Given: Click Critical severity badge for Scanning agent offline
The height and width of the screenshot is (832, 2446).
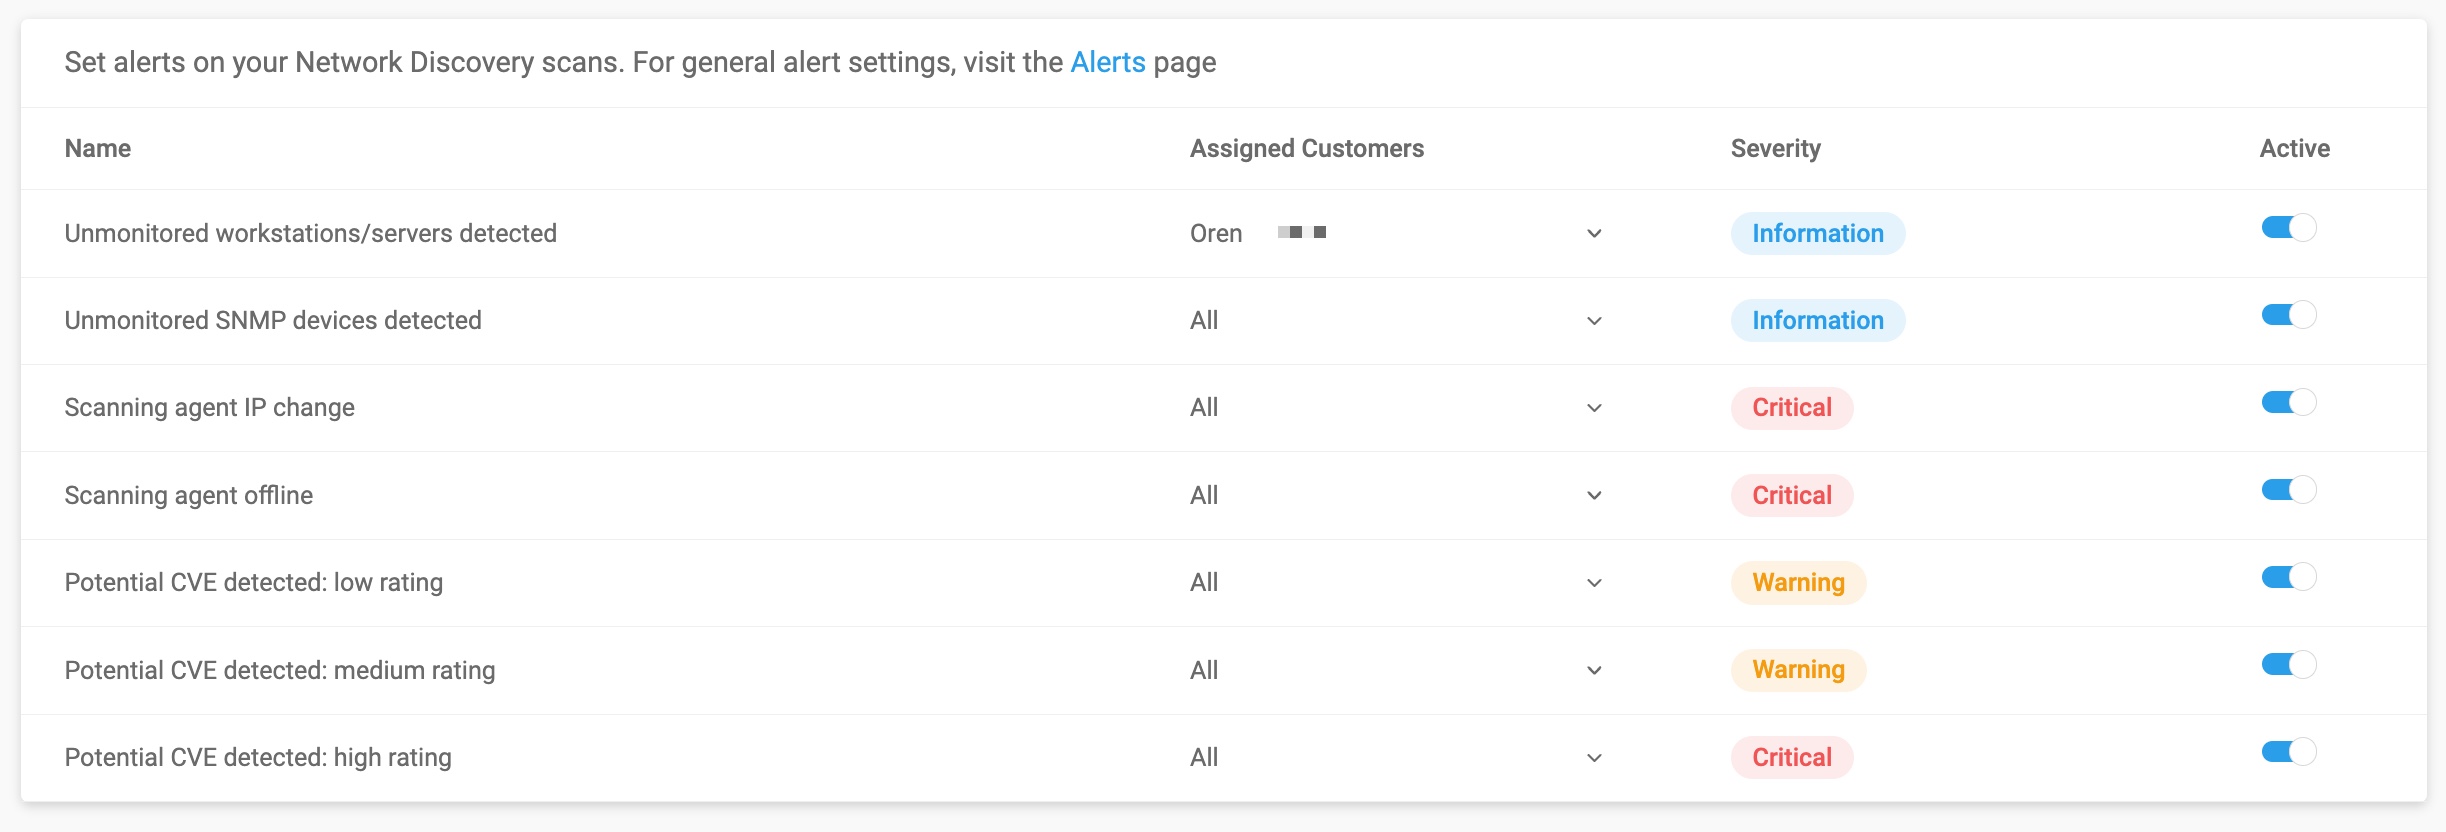Looking at the screenshot, I should pos(1792,495).
